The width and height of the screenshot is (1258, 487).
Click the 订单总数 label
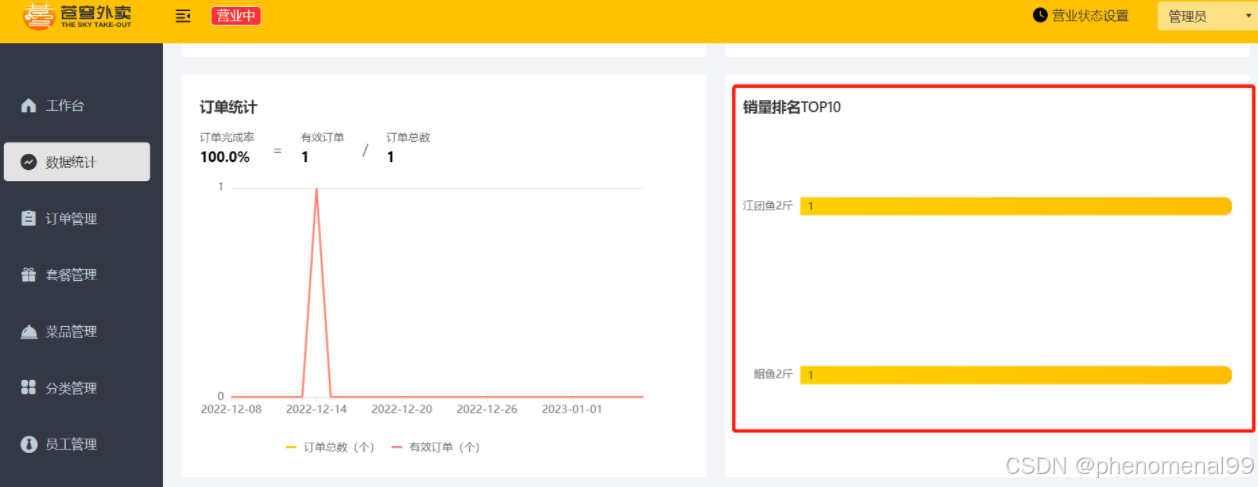[408, 137]
